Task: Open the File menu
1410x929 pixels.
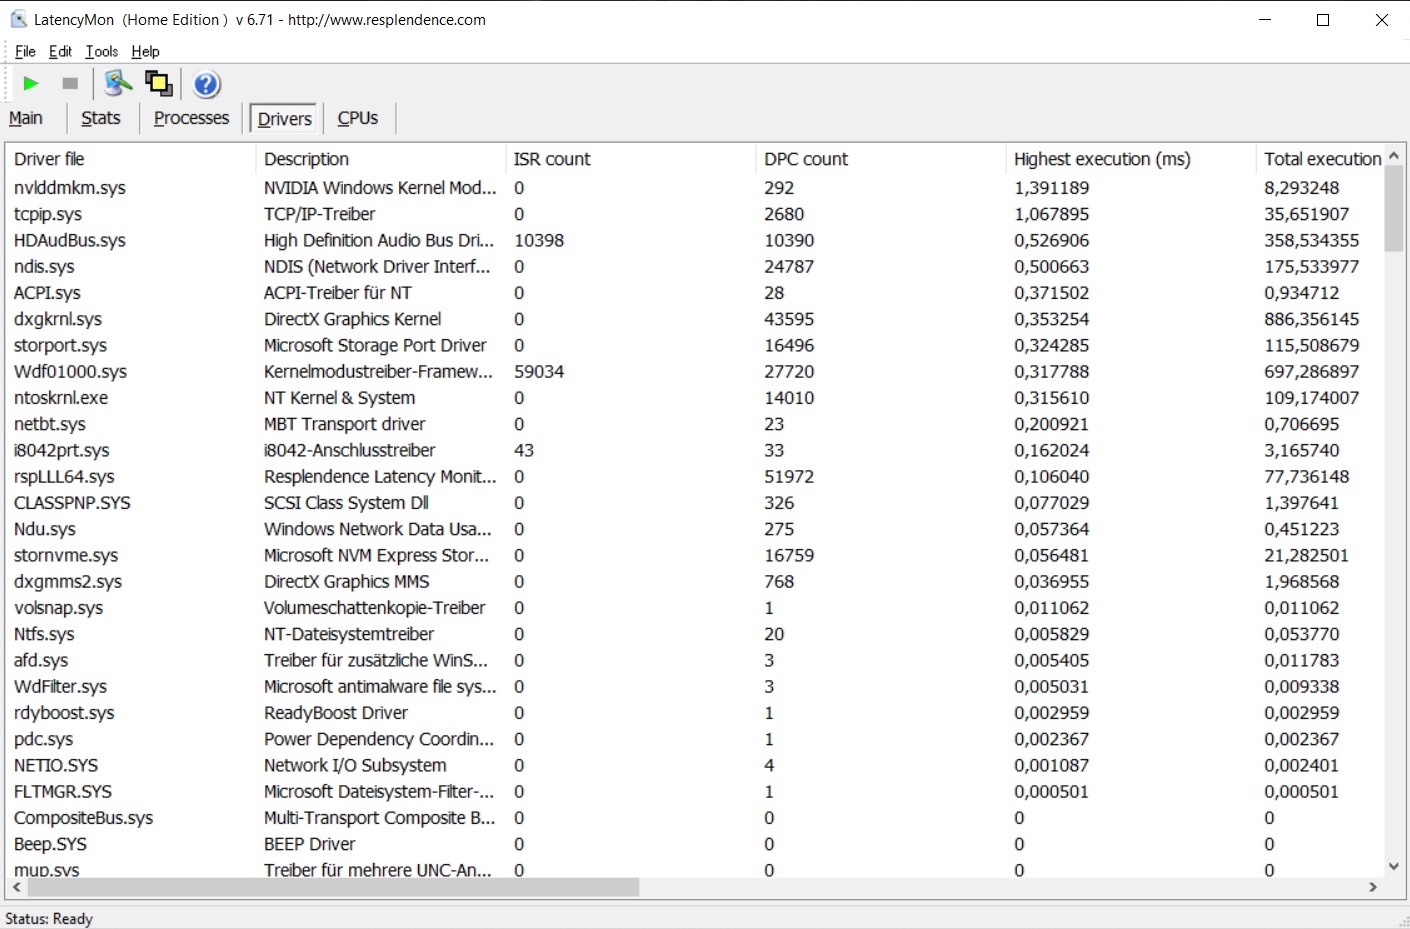Action: (x=25, y=52)
